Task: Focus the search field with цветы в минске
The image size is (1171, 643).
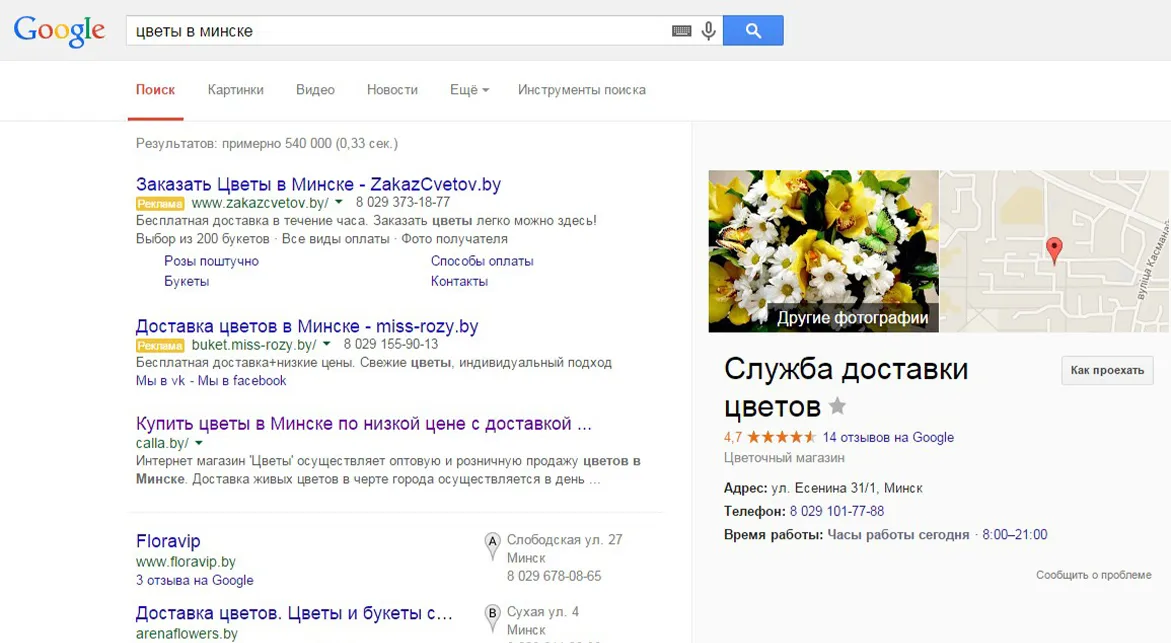Action: (400, 31)
